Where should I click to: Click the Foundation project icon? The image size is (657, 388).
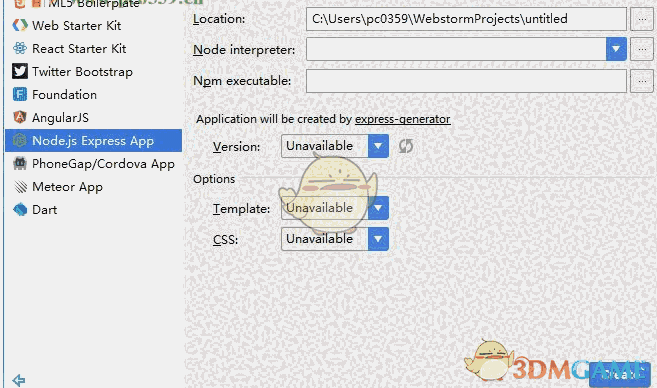(20, 95)
